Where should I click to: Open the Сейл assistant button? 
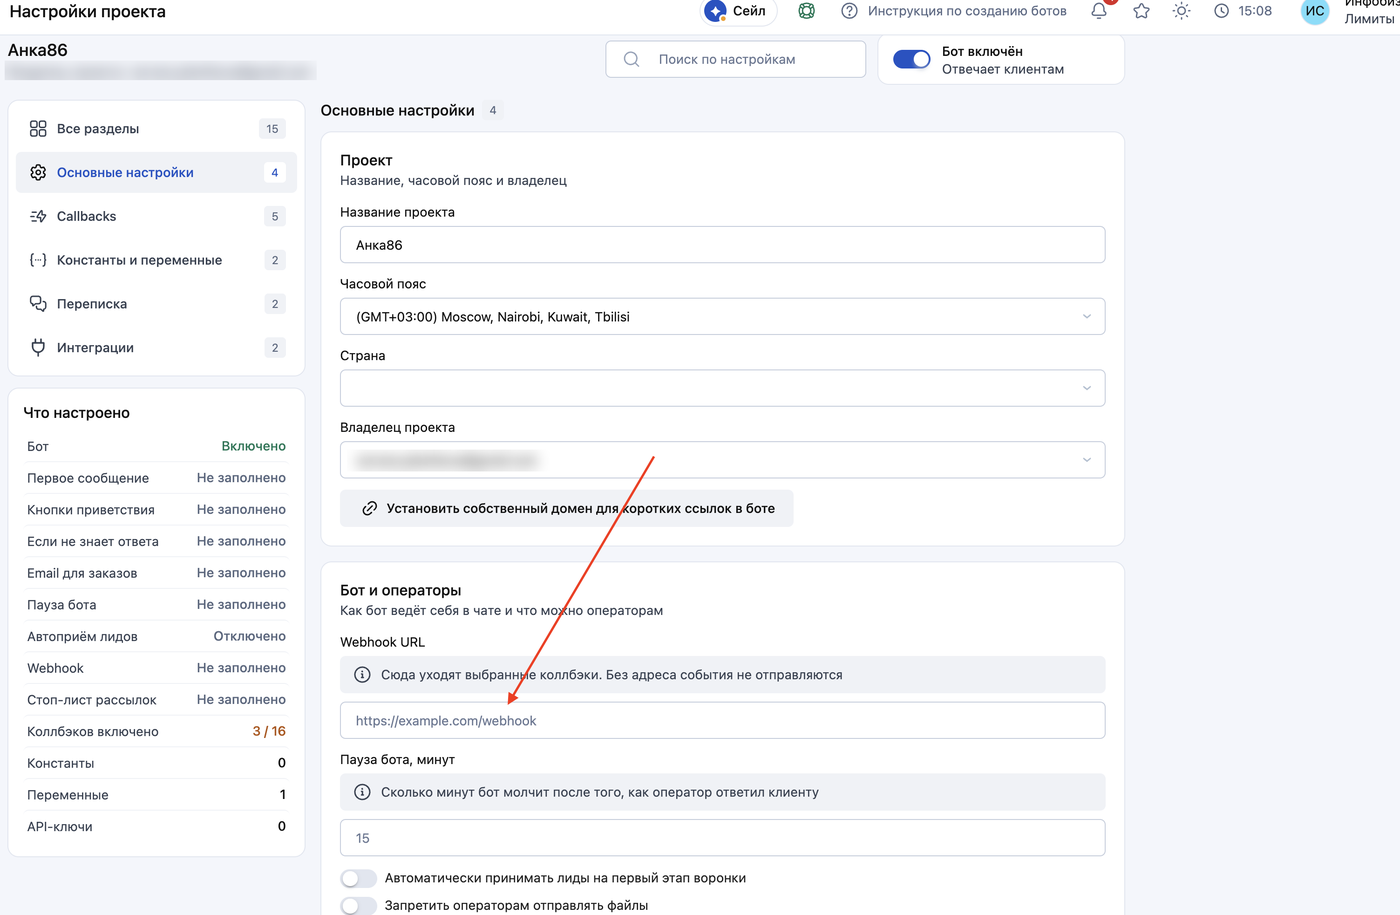pos(737,11)
